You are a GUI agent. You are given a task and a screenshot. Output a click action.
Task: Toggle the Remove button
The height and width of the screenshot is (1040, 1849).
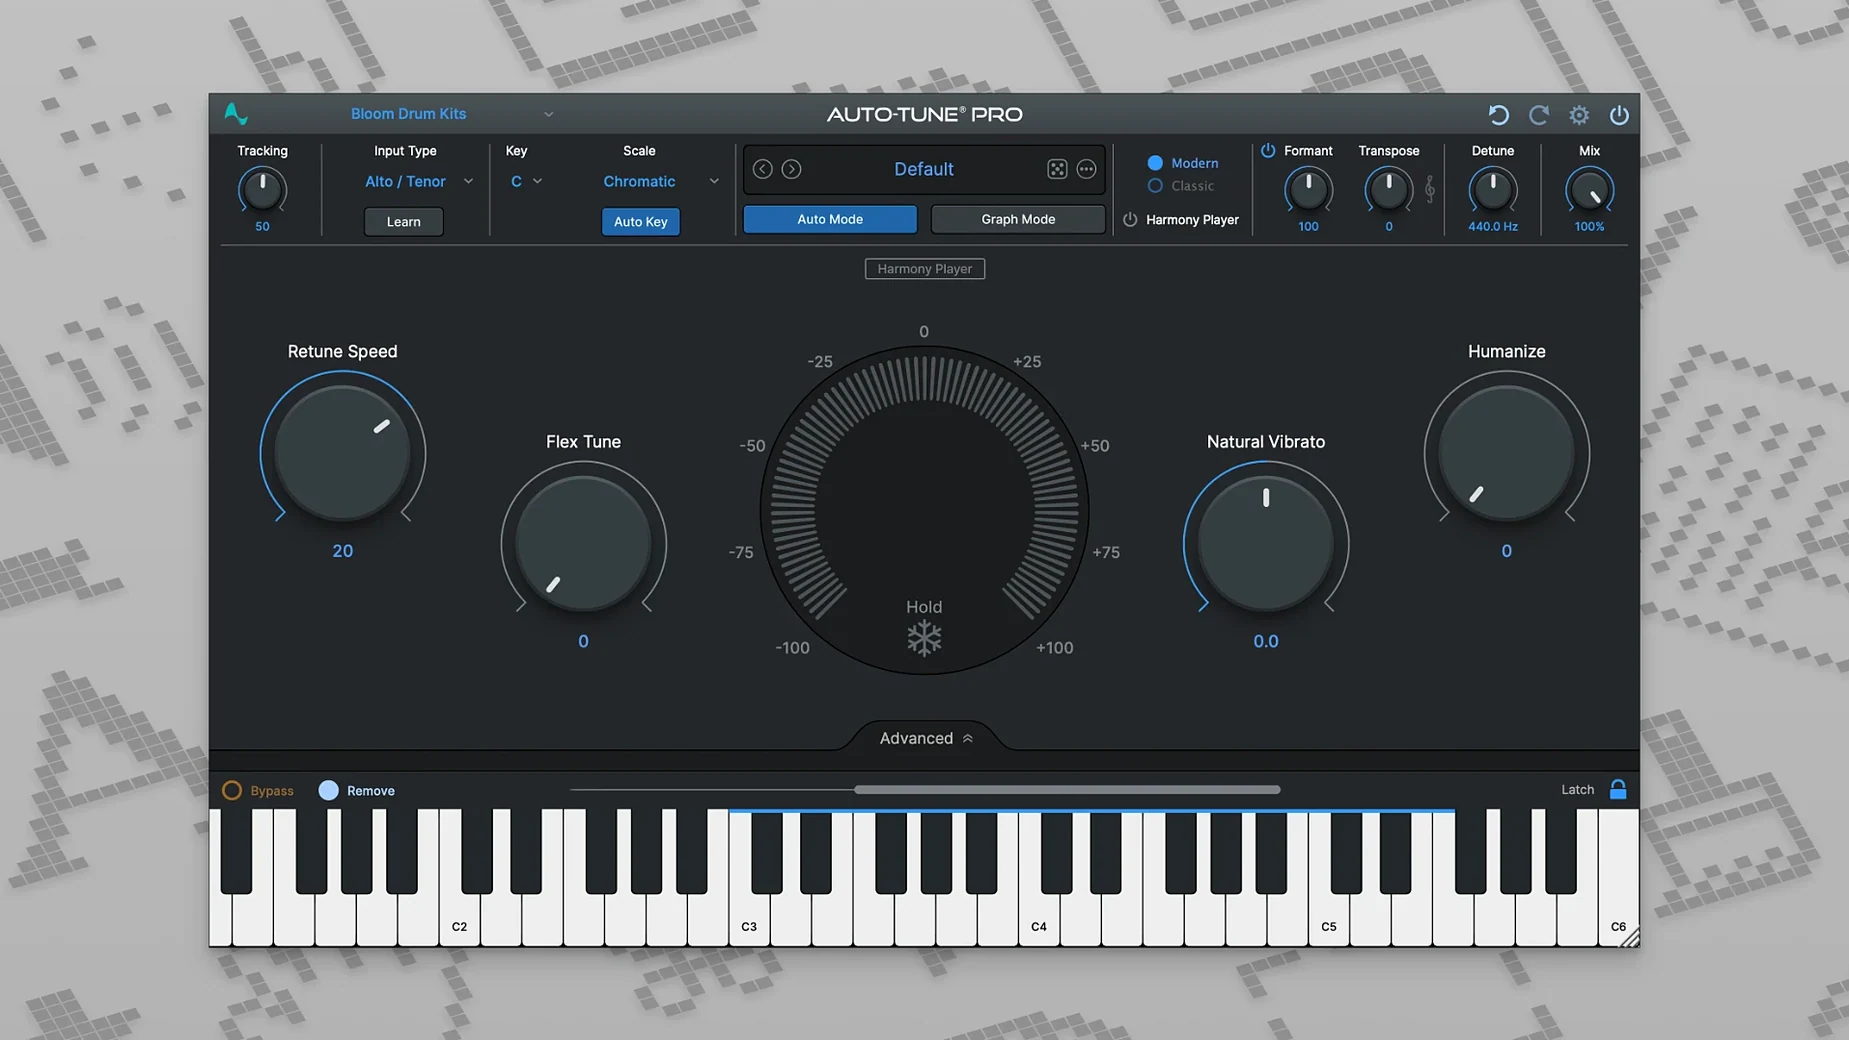328,790
